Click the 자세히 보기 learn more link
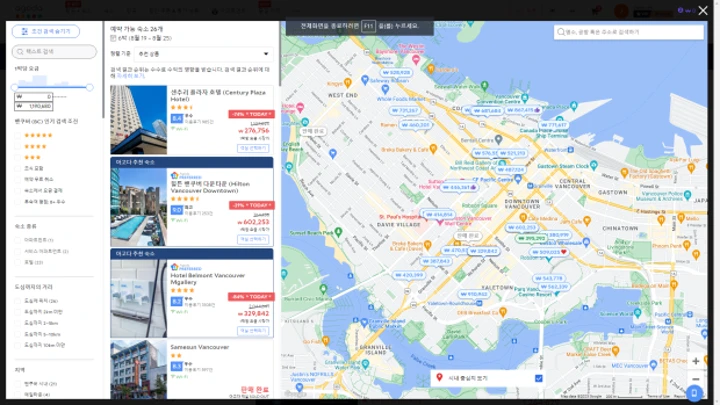 point(130,76)
